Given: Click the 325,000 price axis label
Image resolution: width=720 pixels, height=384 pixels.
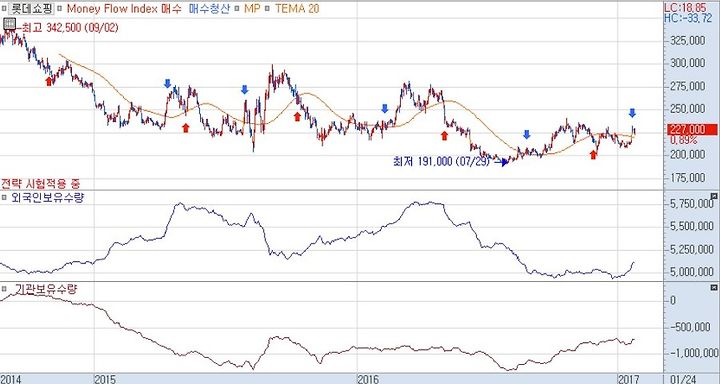Looking at the screenshot, I should (687, 40).
